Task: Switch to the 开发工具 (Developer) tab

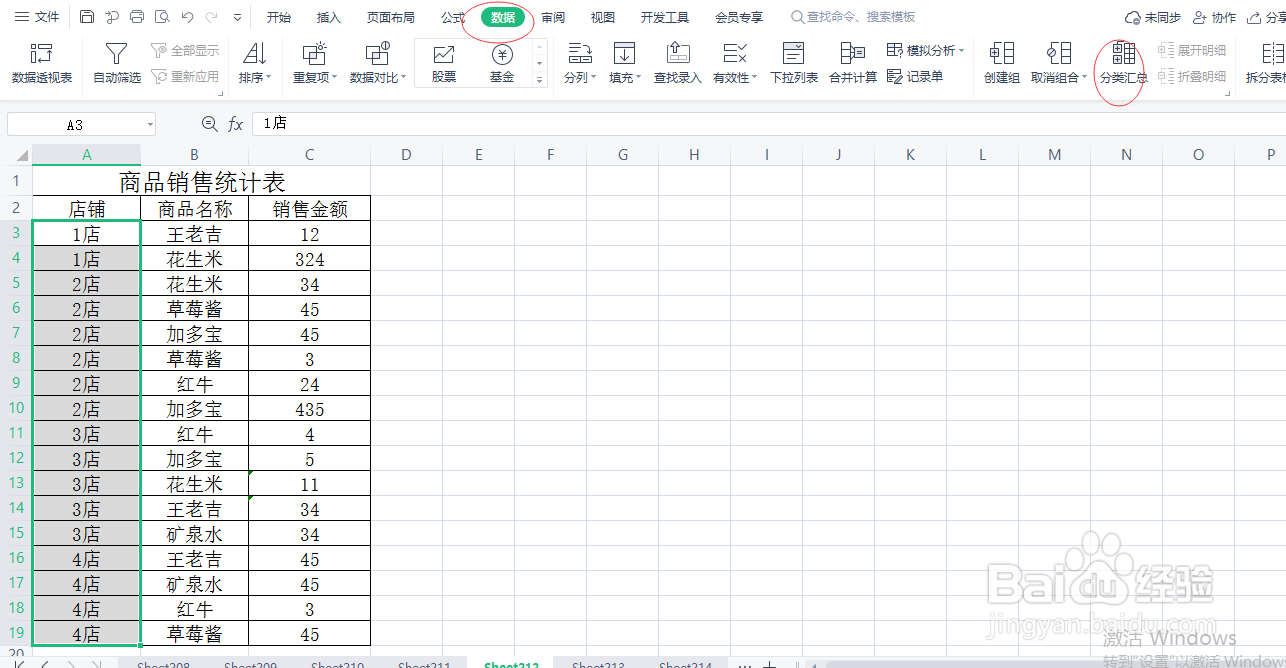Action: pyautogui.click(x=665, y=18)
